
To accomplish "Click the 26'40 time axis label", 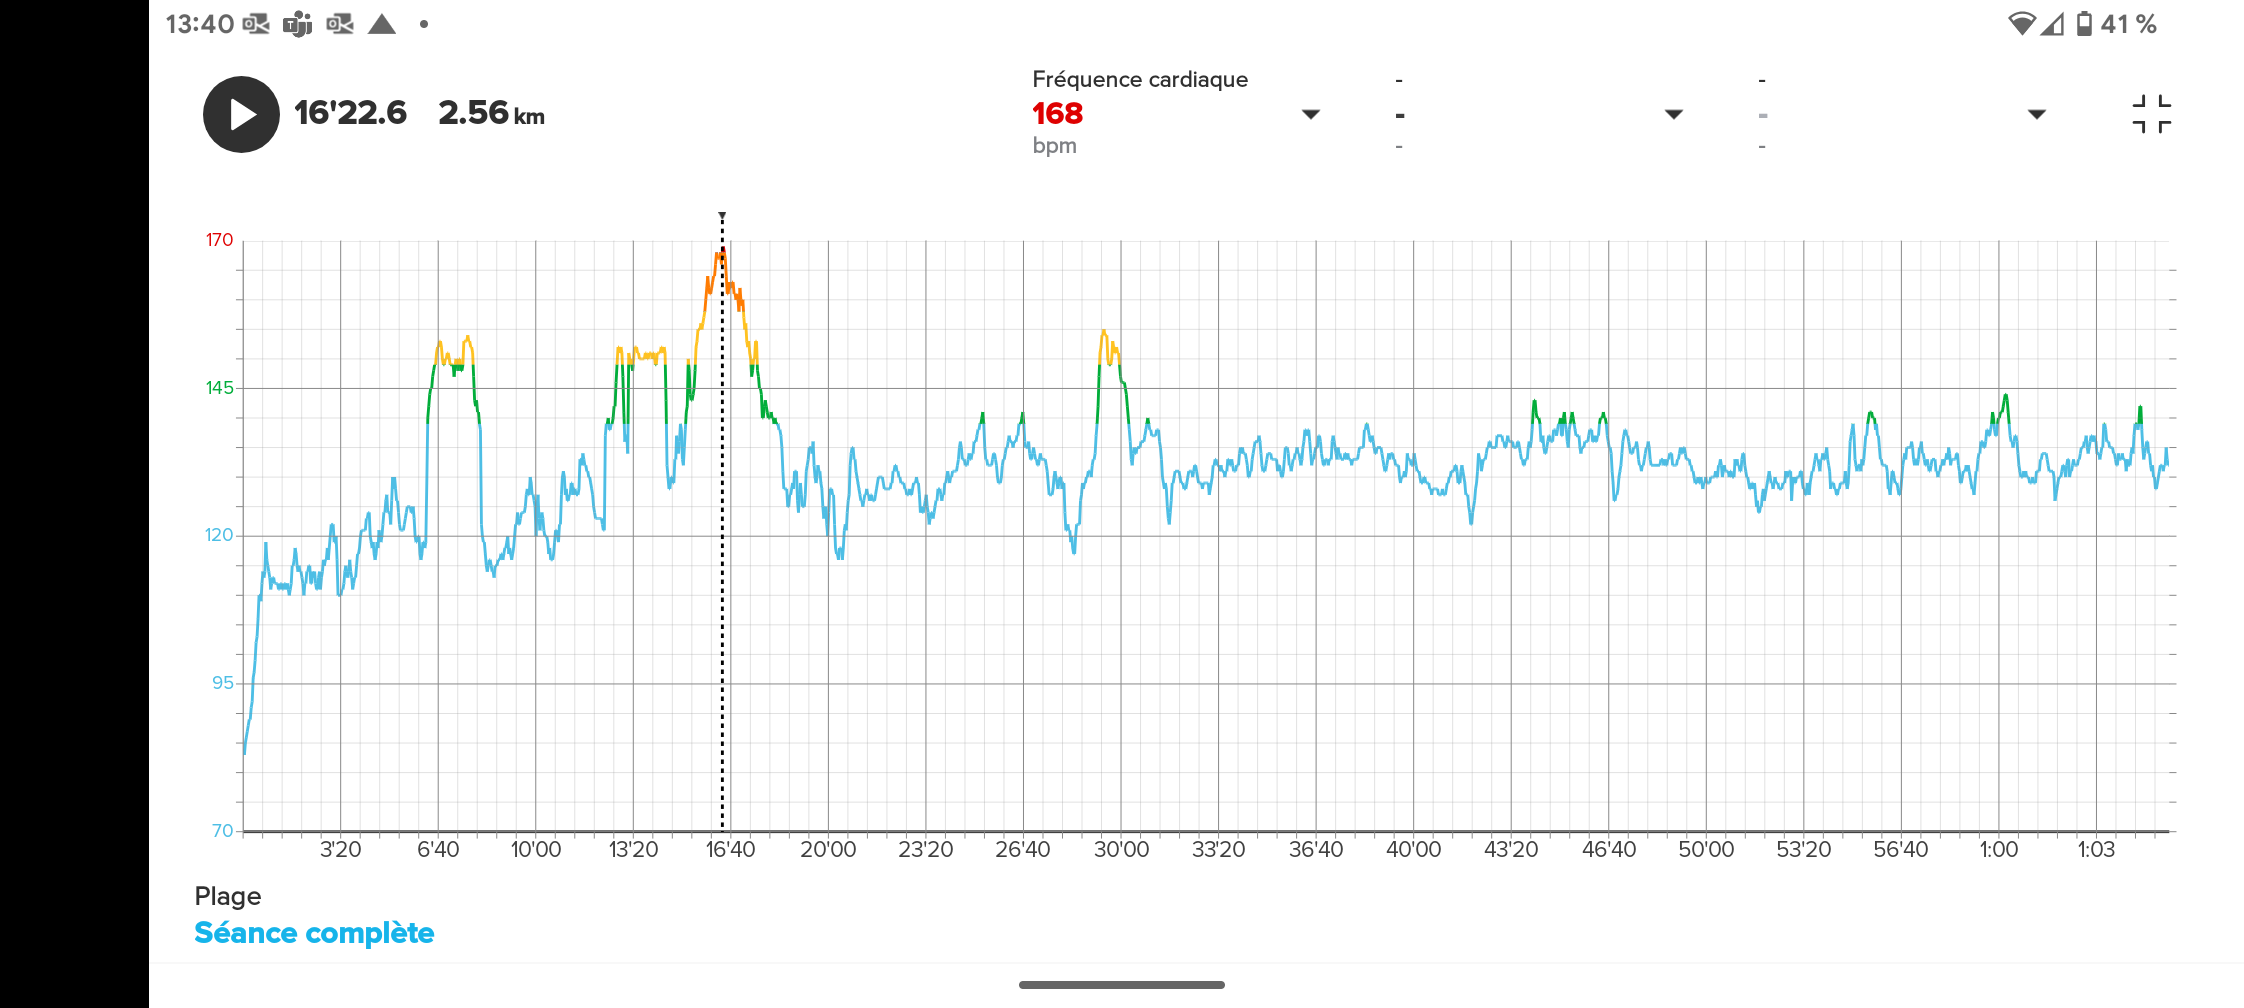I will pyautogui.click(x=1023, y=850).
